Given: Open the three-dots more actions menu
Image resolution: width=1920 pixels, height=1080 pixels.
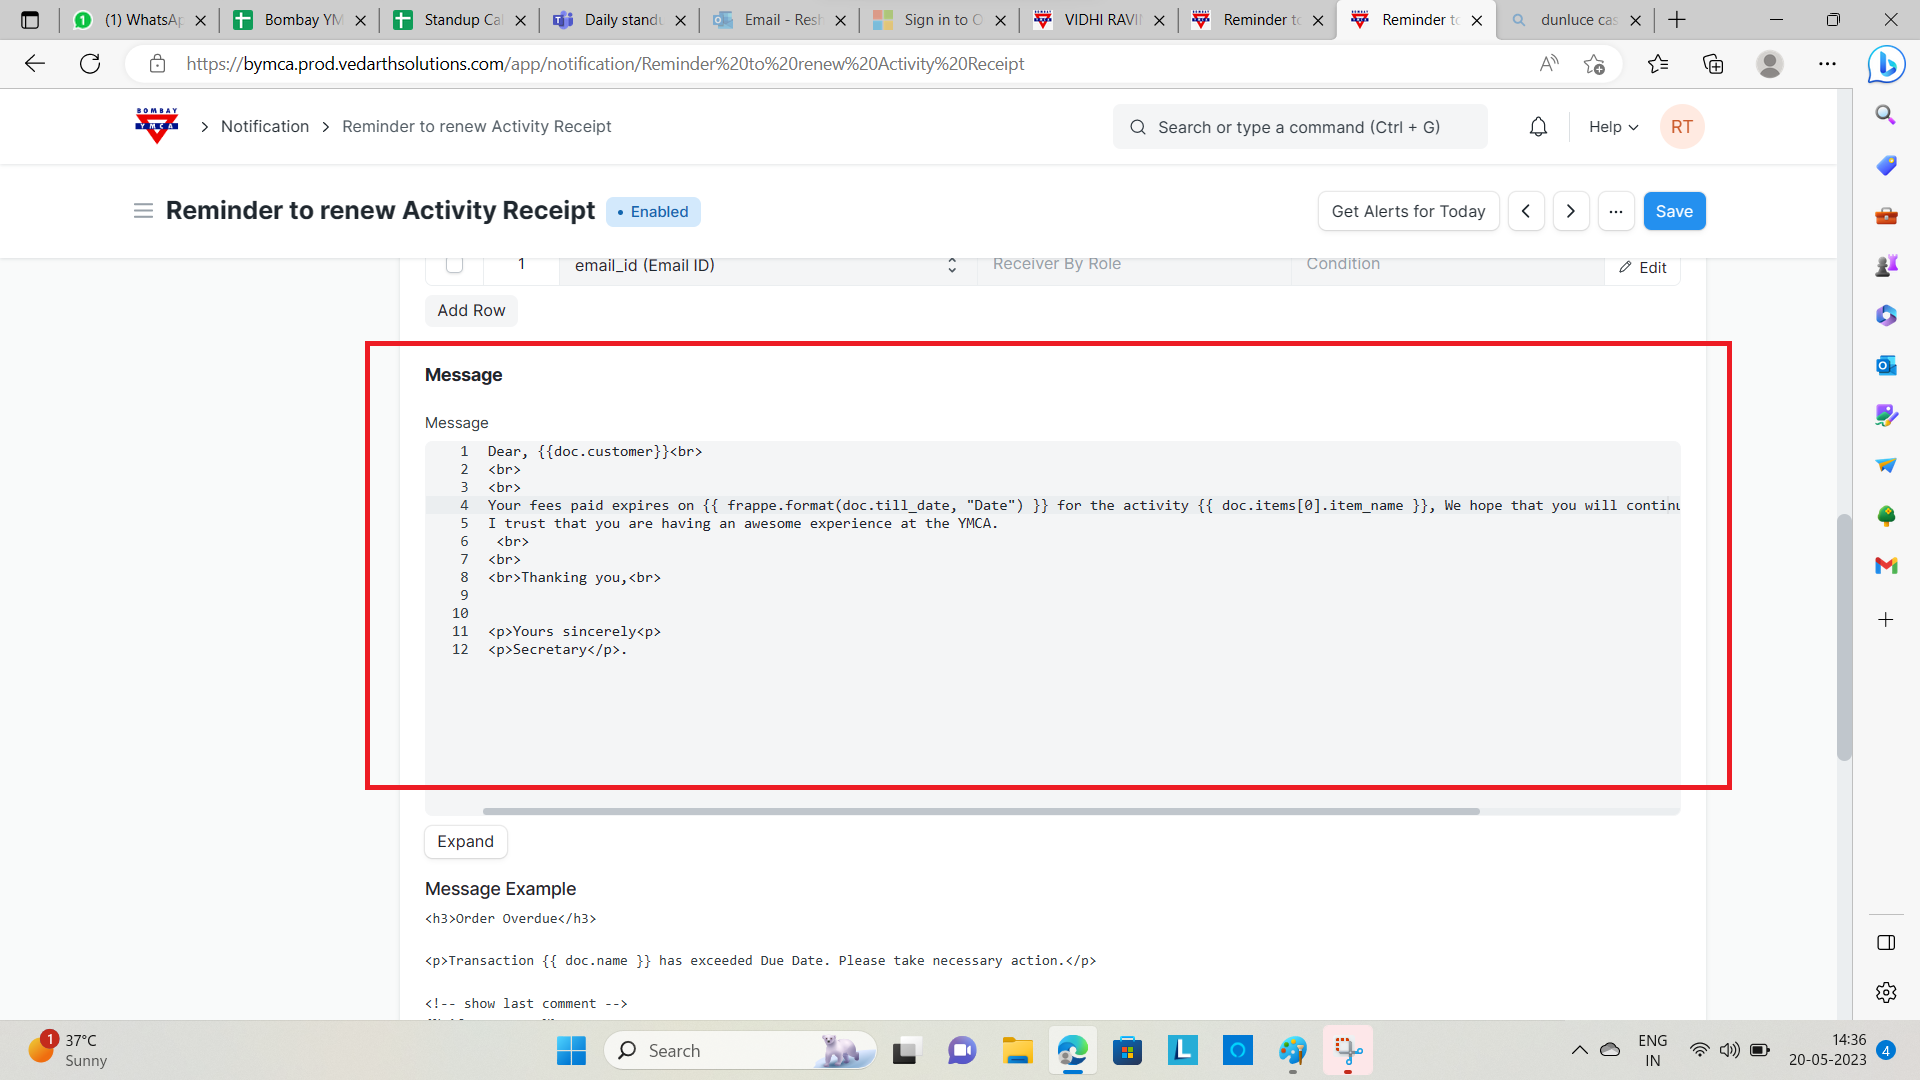Looking at the screenshot, I should 1616,211.
